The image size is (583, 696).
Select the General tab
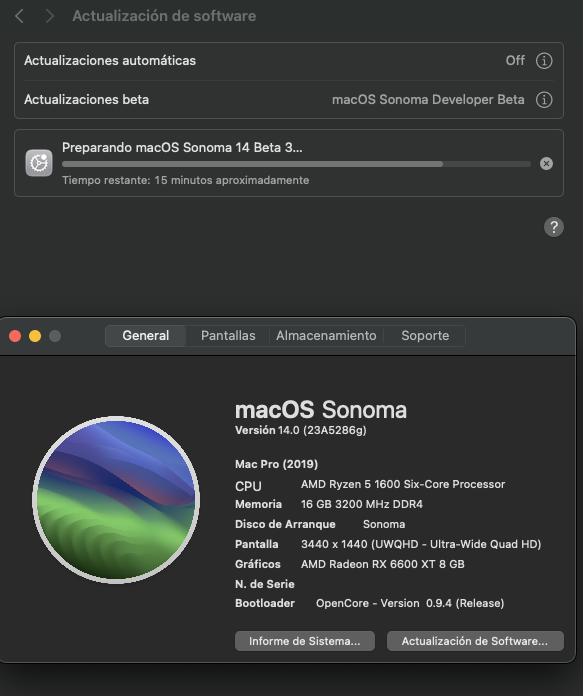pos(146,336)
